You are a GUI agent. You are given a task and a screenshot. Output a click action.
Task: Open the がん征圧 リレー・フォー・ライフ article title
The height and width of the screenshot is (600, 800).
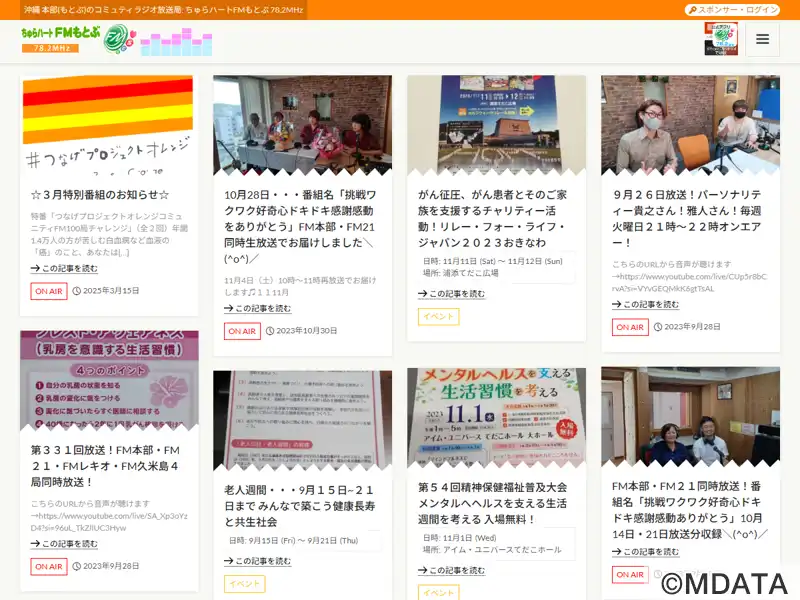coord(493,218)
